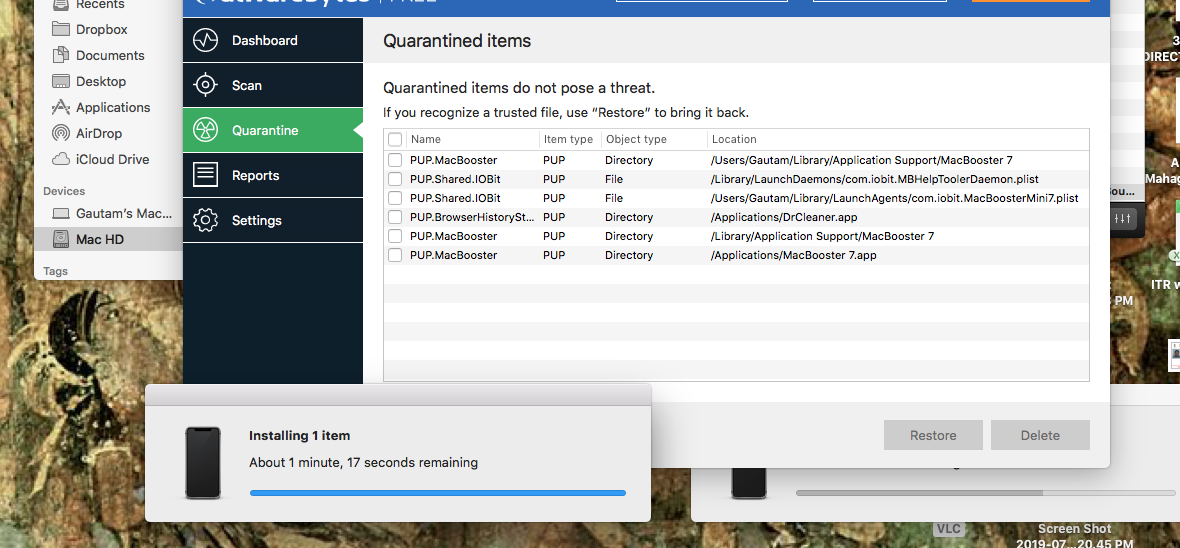Click the Dashboard pulse icon
The height and width of the screenshot is (548, 1180).
[x=205, y=40]
